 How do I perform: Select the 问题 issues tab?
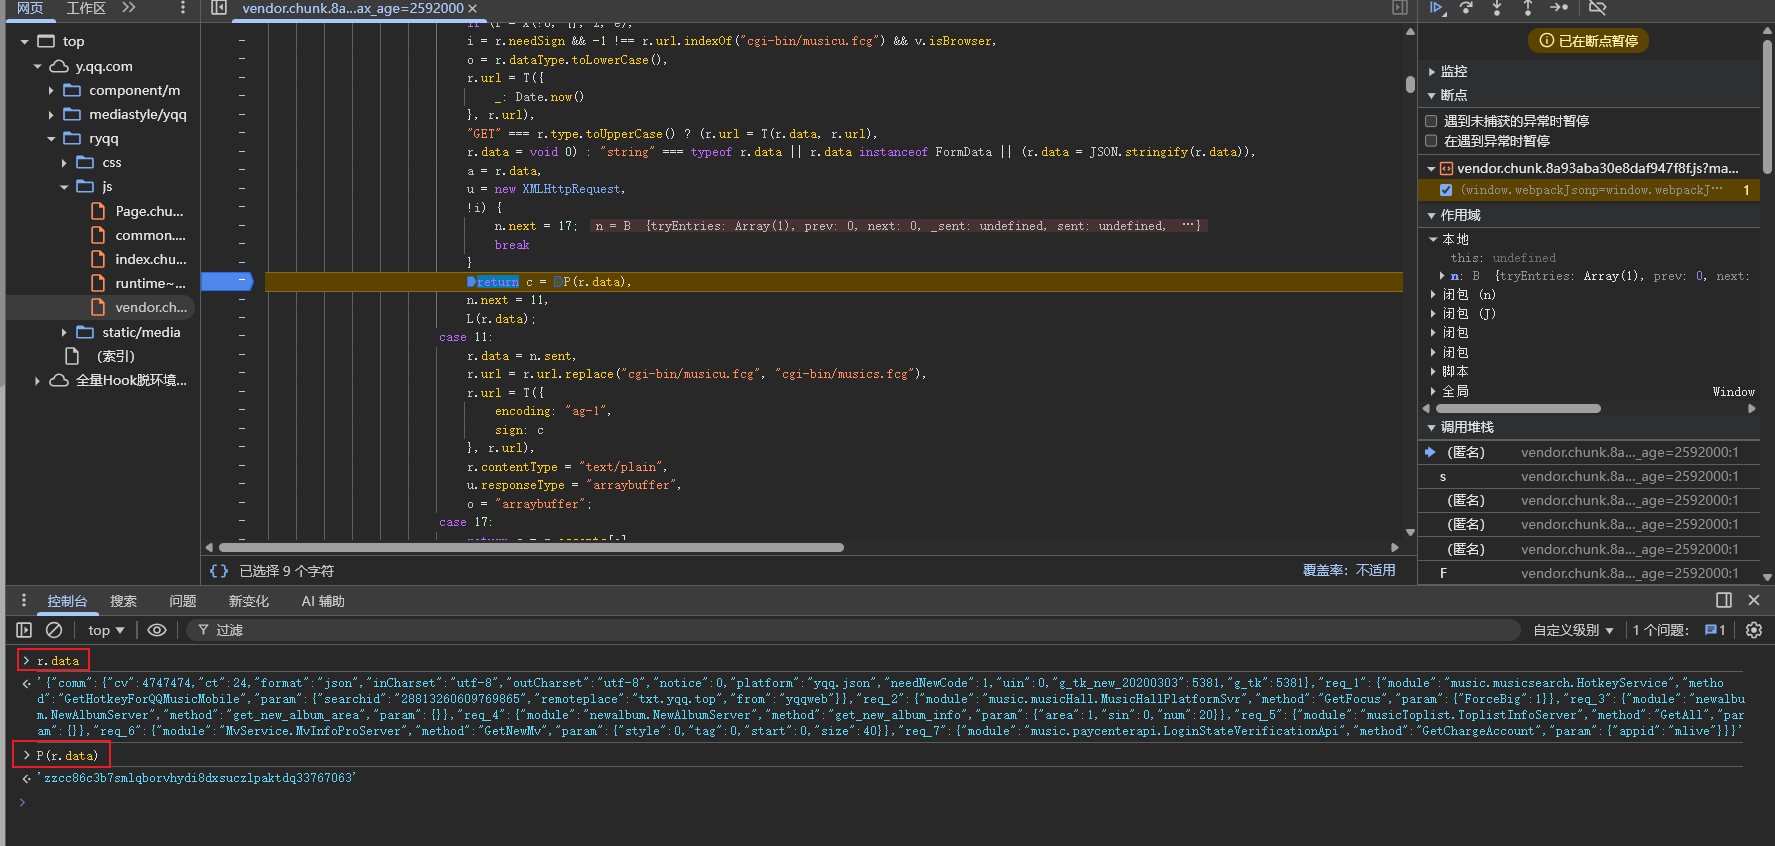tap(182, 601)
